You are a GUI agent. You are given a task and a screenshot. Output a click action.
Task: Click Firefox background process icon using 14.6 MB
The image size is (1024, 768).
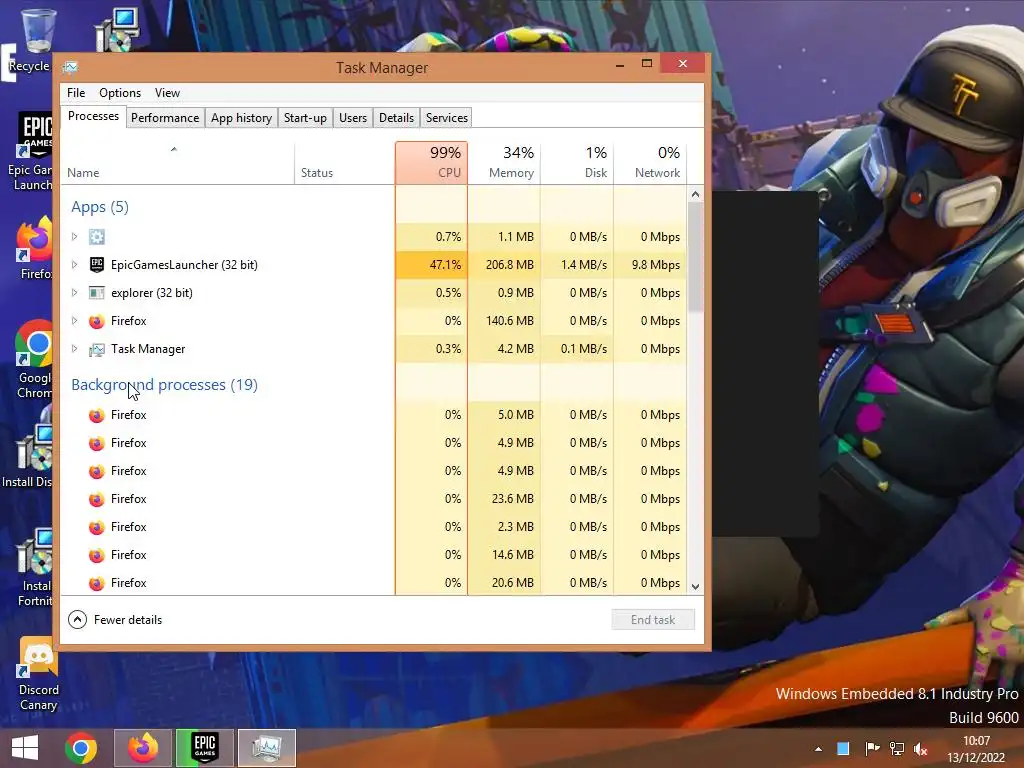coord(97,556)
